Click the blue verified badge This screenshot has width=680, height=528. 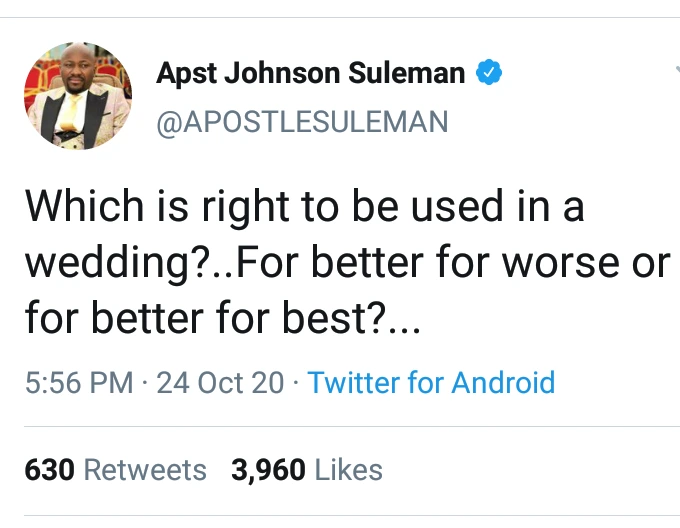coord(488,73)
